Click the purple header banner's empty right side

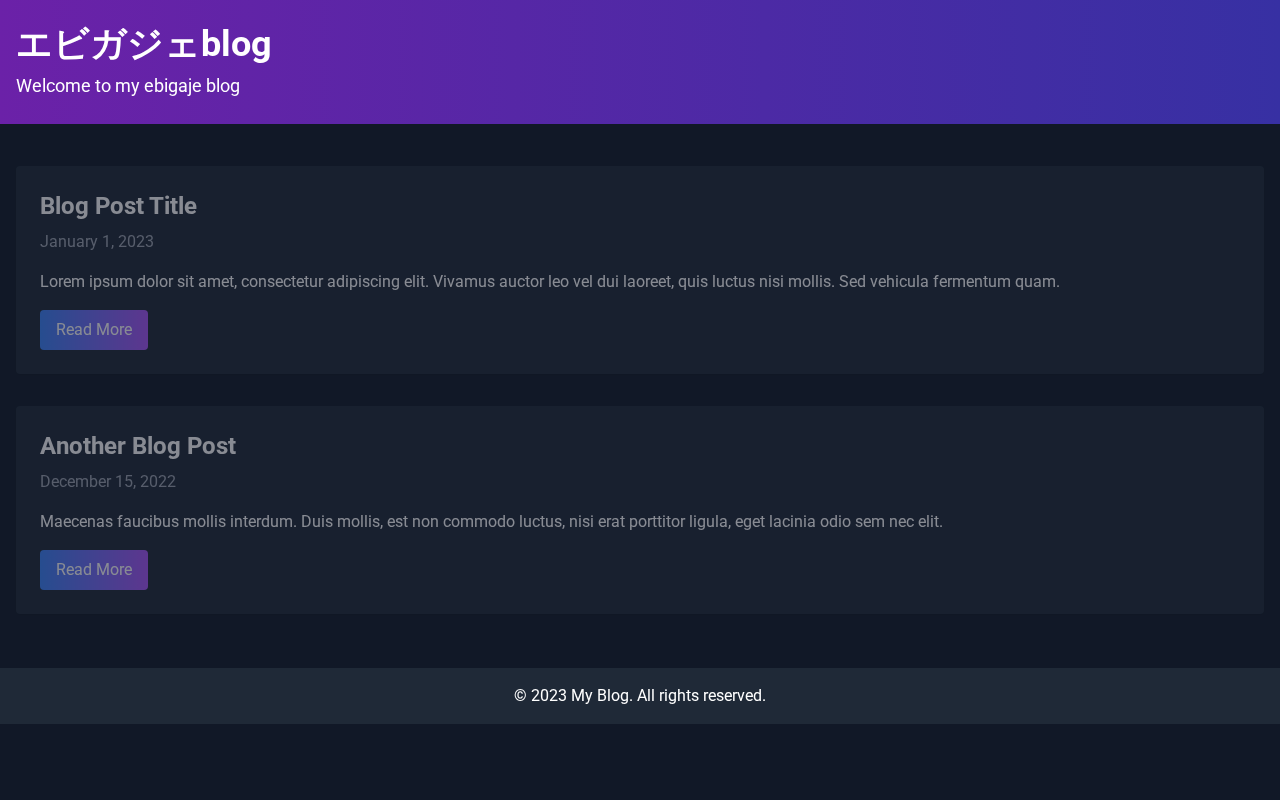coord(900,62)
